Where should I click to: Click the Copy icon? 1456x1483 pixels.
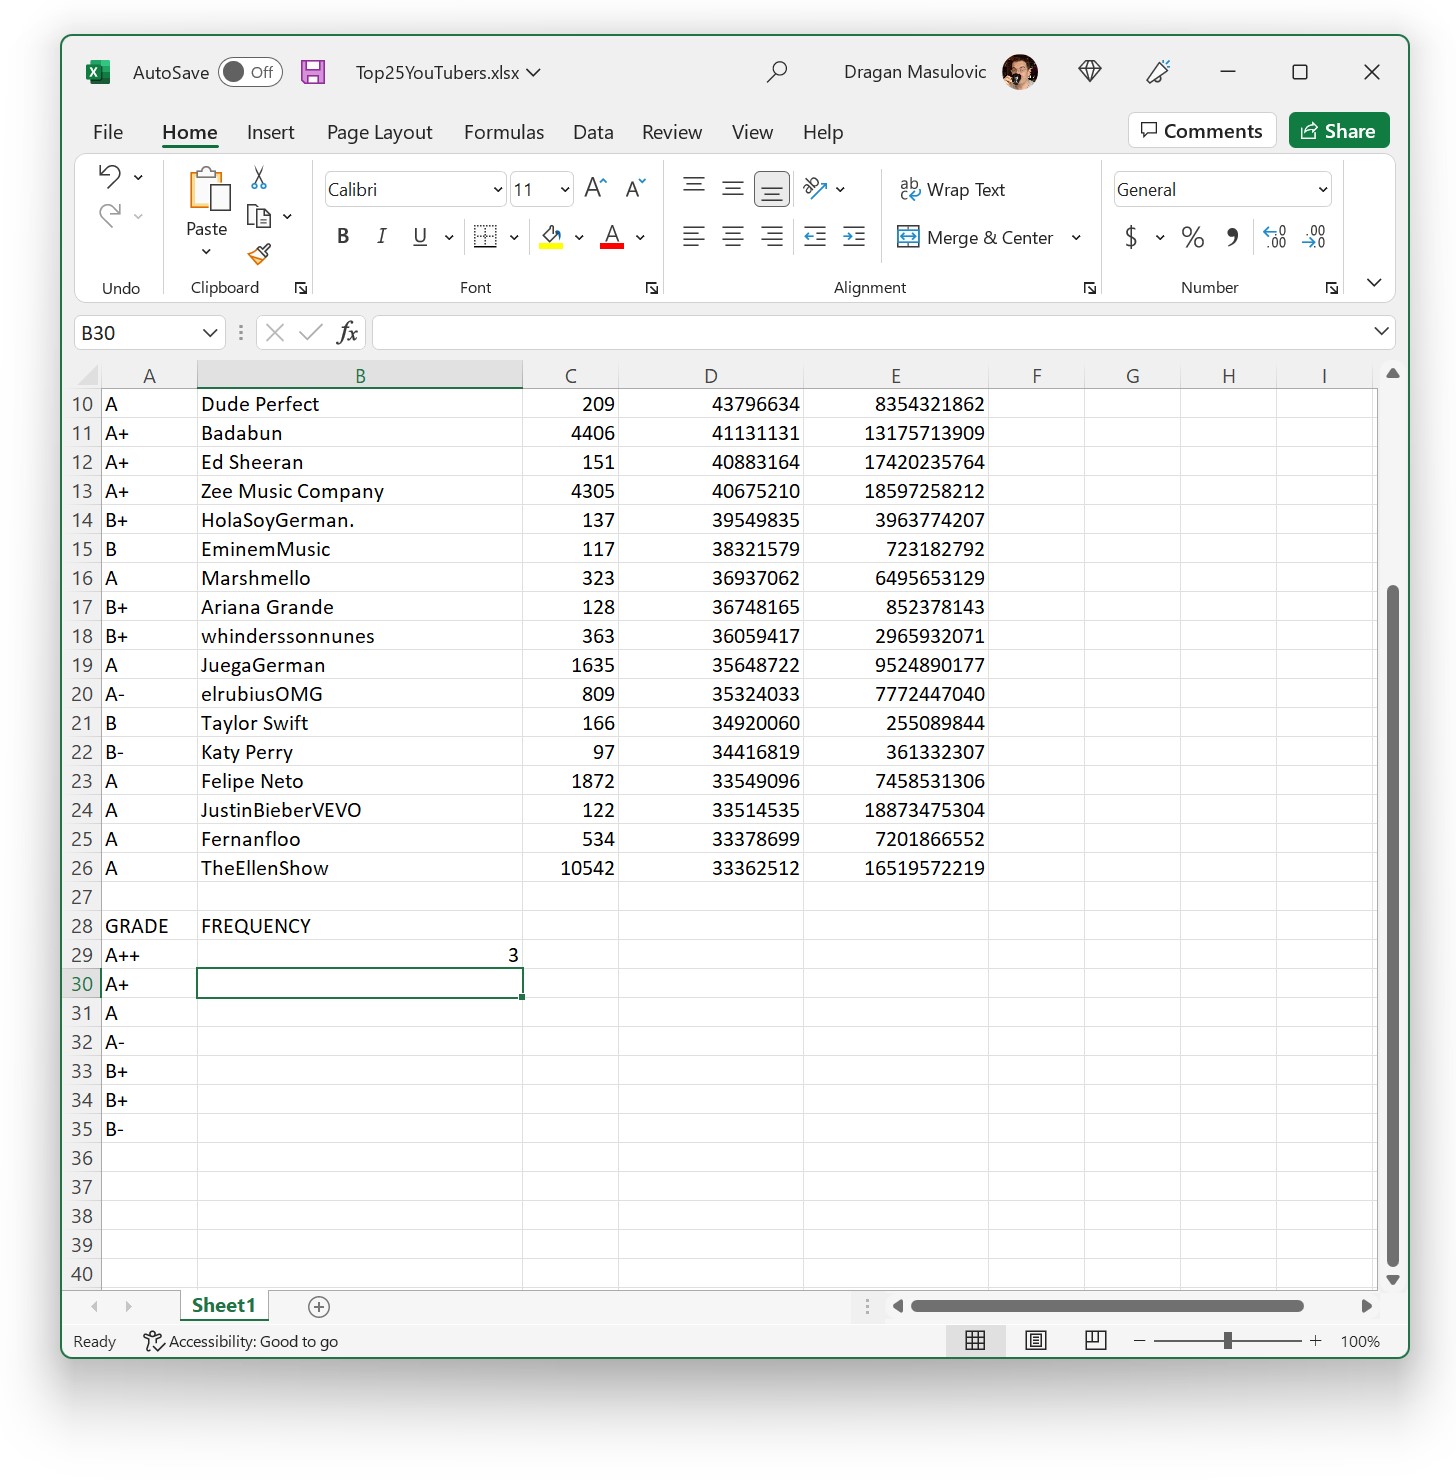click(259, 216)
